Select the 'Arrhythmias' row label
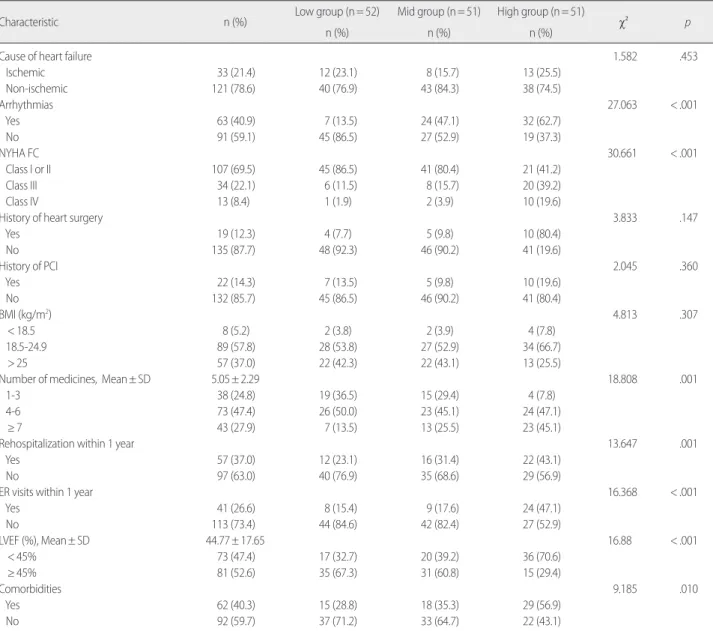The width and height of the screenshot is (713, 631). tap(26, 105)
